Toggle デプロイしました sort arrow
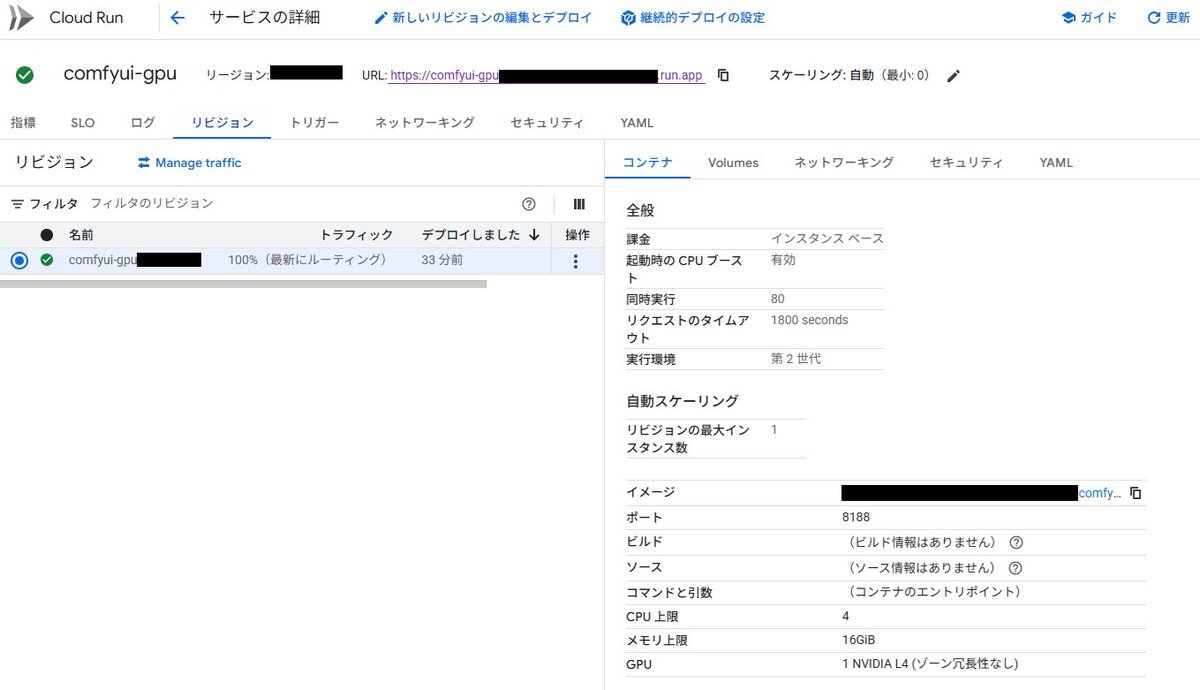Viewport: 1200px width, 690px height. pyautogui.click(x=534, y=235)
